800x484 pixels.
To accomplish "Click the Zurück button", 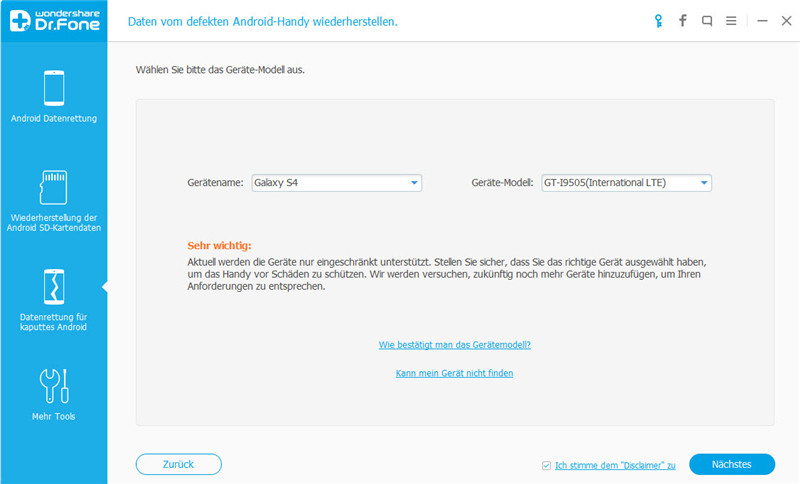I will coord(179,464).
